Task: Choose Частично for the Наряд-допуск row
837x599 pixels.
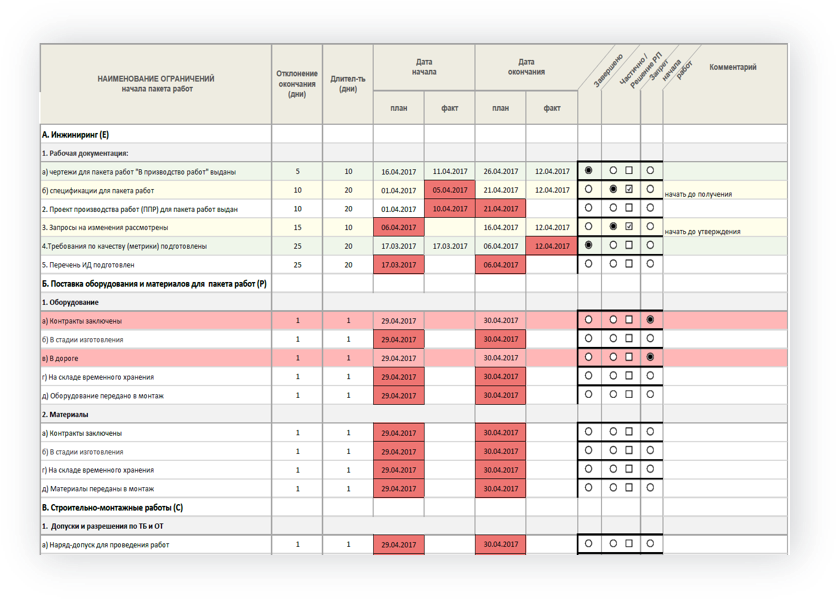Action: 613,543
